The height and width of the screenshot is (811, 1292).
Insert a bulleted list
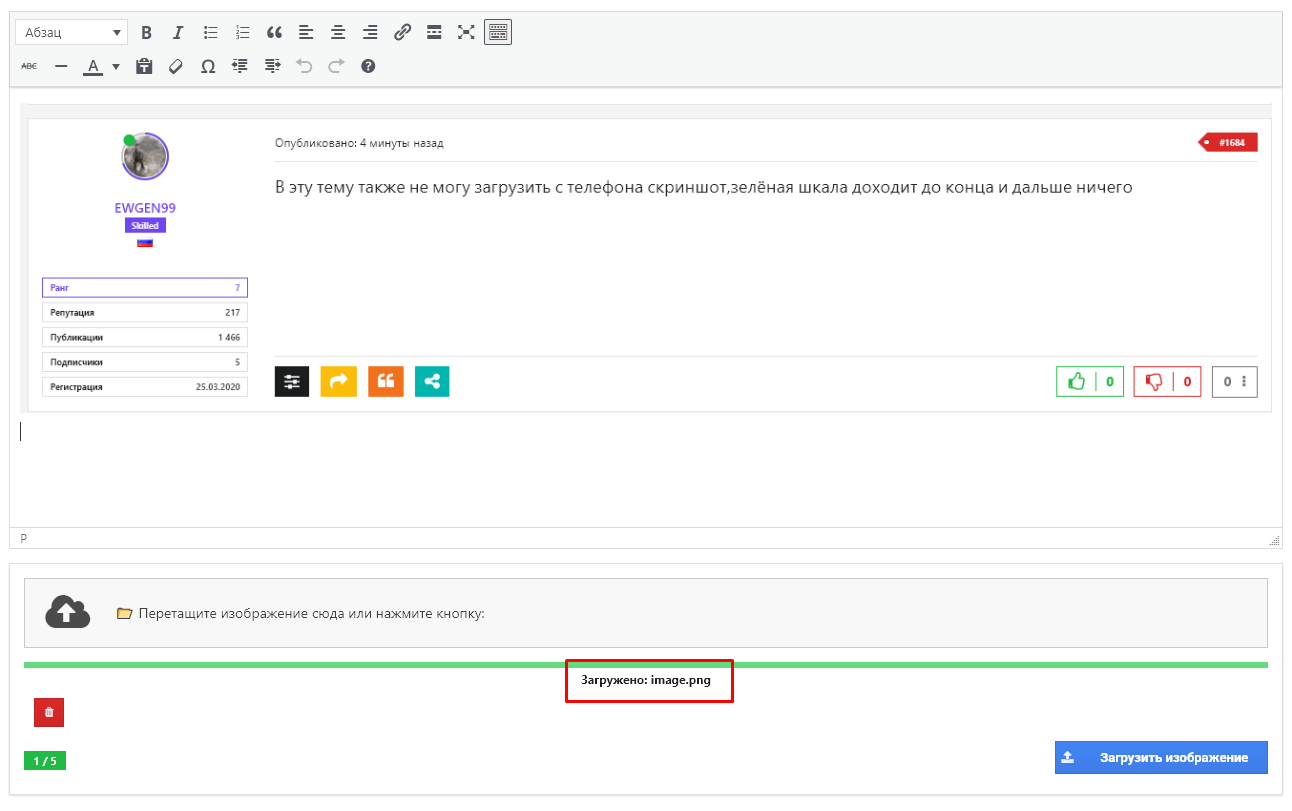pyautogui.click(x=210, y=32)
